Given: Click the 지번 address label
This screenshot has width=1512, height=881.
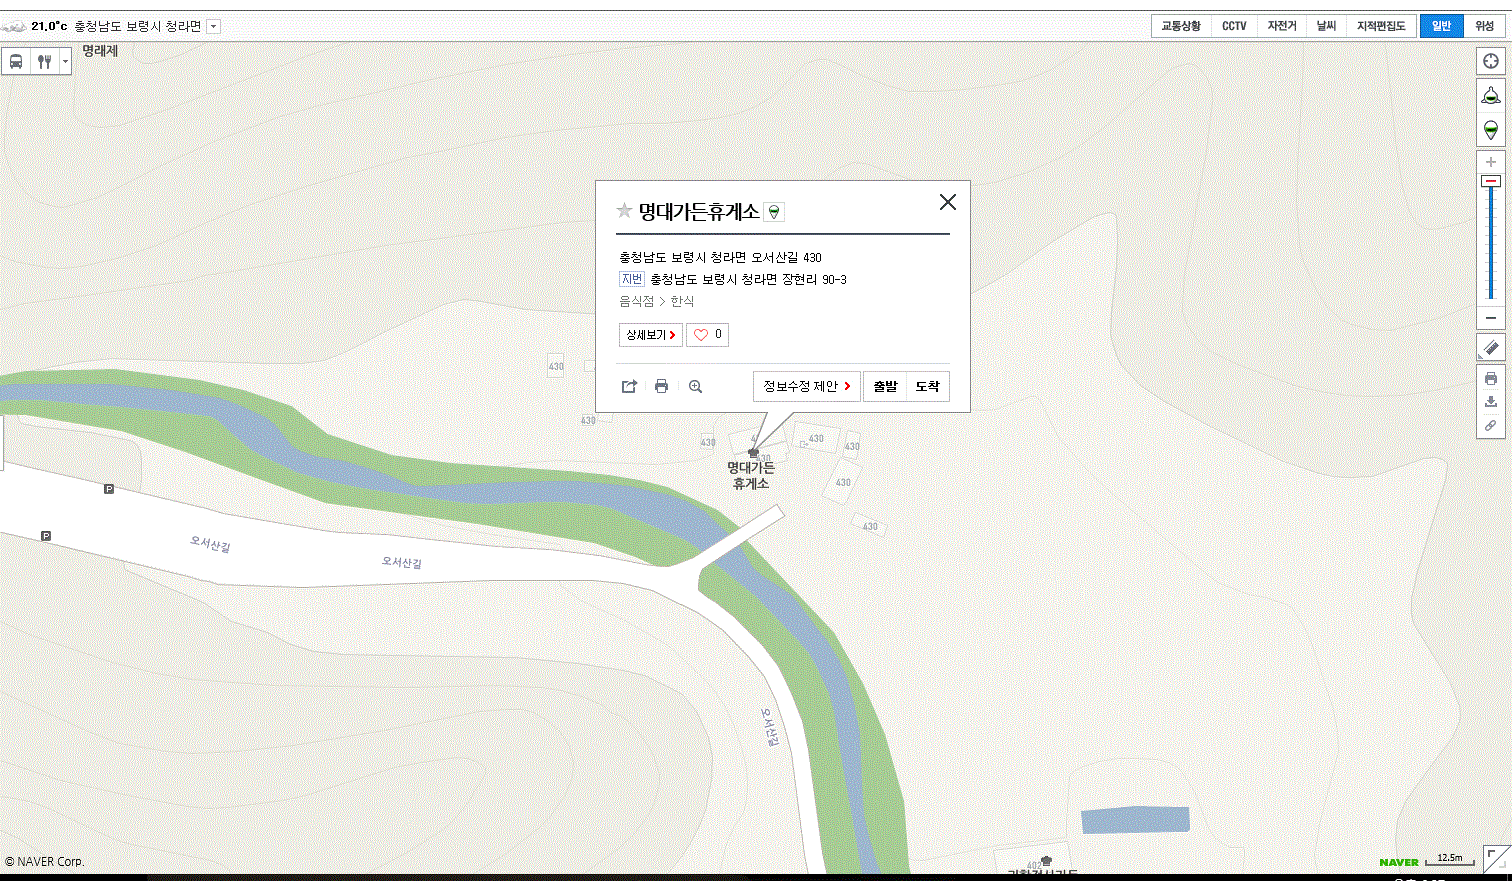Looking at the screenshot, I should (632, 279).
